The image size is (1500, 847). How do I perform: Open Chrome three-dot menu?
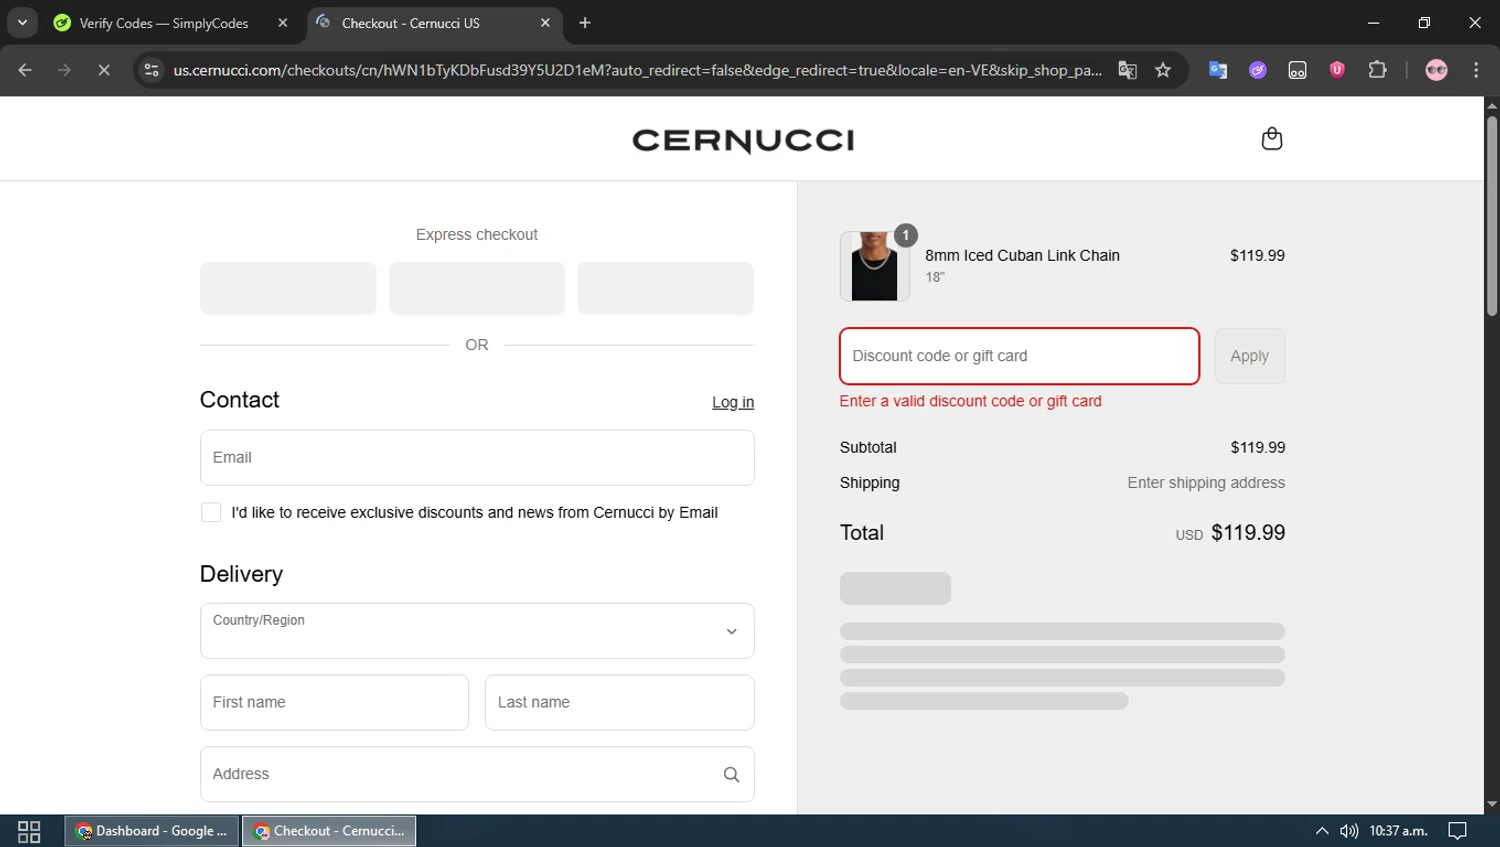coord(1476,70)
